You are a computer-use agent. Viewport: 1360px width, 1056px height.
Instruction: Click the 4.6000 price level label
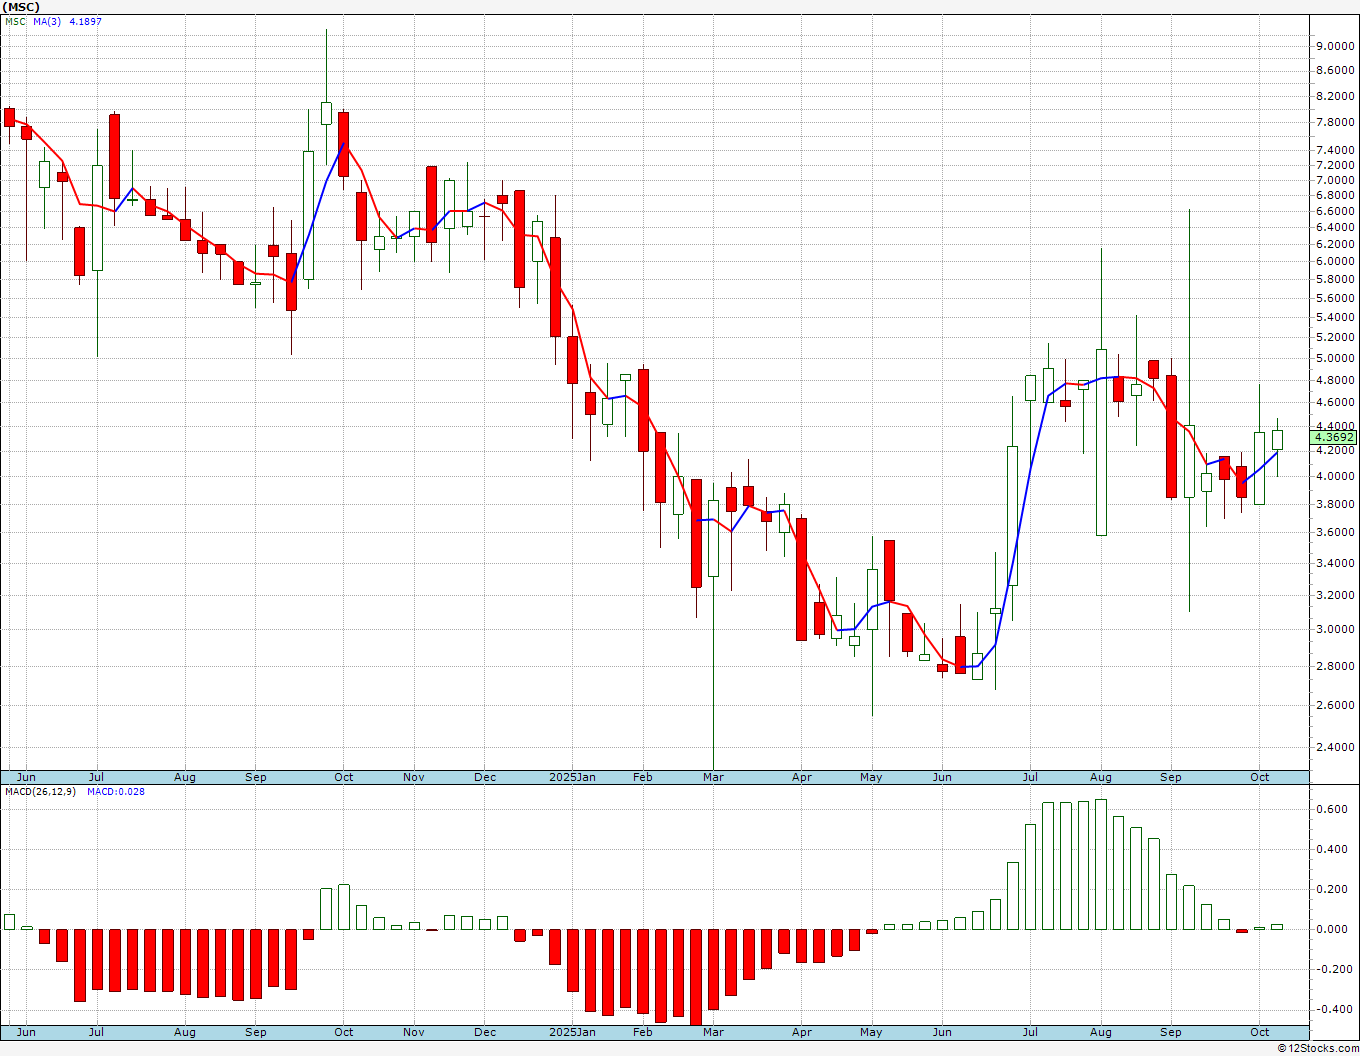coord(1337,402)
